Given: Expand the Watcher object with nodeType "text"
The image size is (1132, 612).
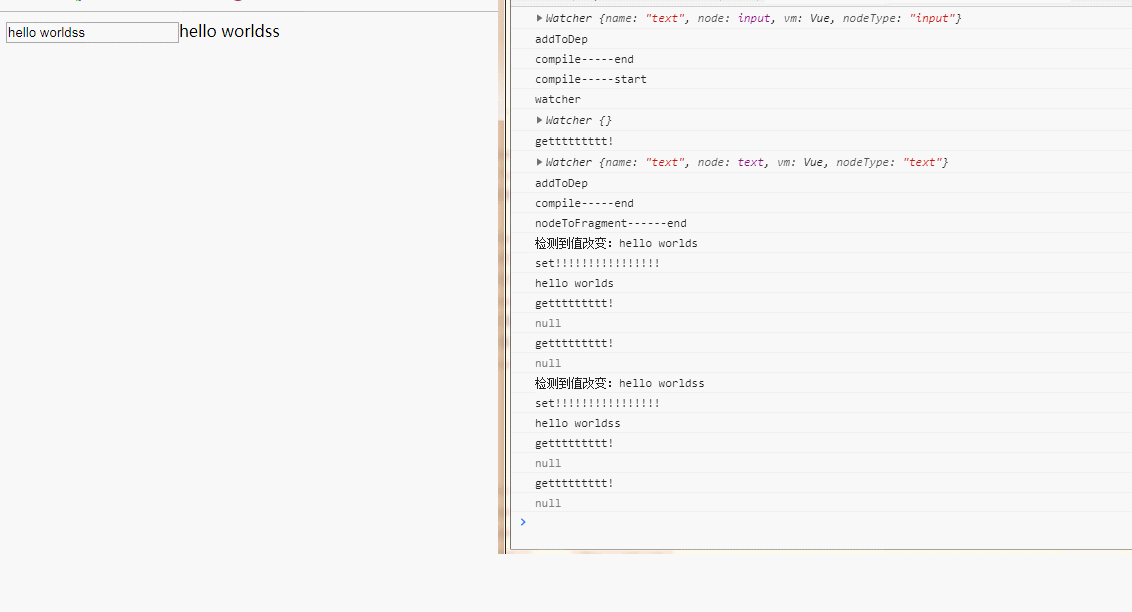Looking at the screenshot, I should click(539, 162).
